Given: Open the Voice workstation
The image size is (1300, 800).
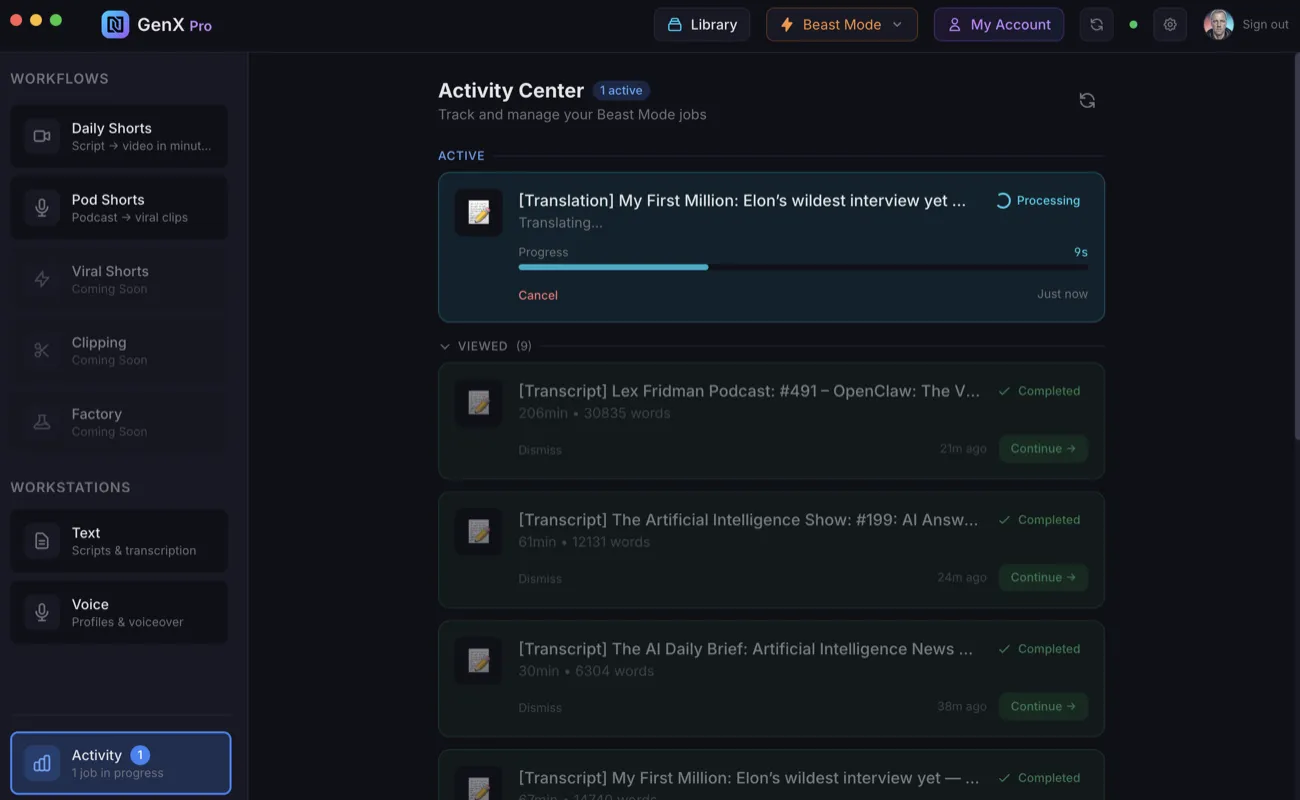Looking at the screenshot, I should 119,612.
